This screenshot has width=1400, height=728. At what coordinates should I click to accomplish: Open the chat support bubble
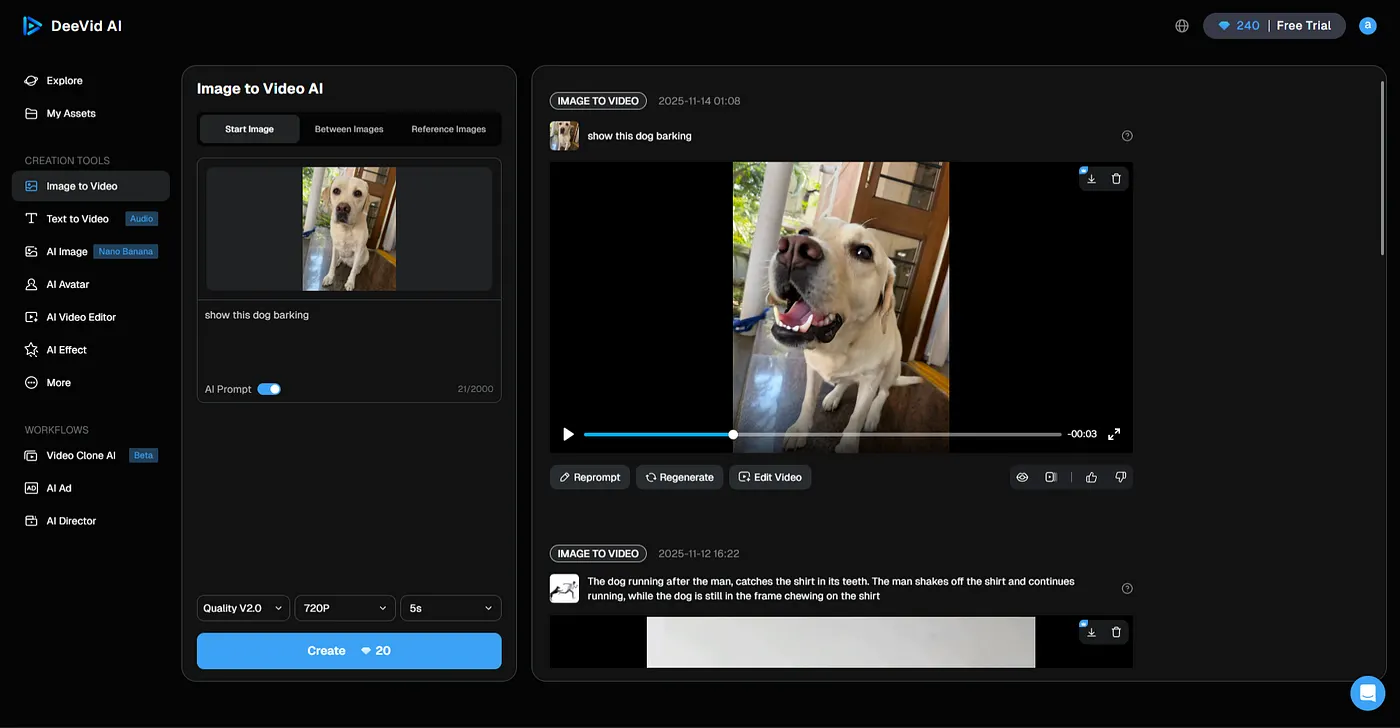click(x=1367, y=693)
